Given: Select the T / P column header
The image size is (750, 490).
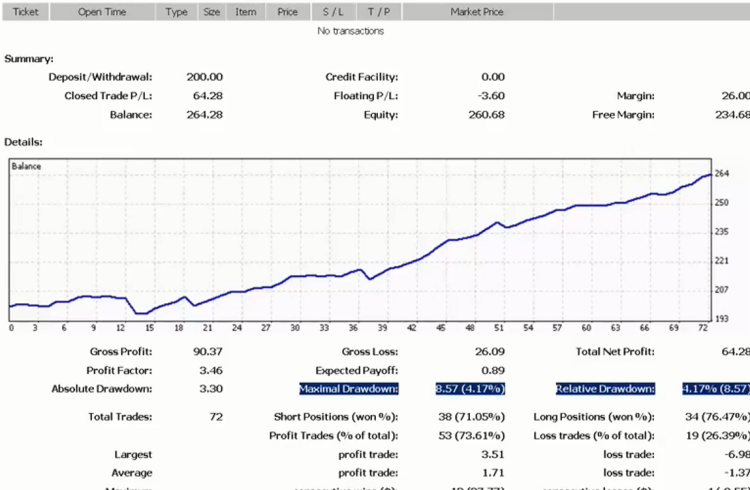Looking at the screenshot, I should 379,12.
